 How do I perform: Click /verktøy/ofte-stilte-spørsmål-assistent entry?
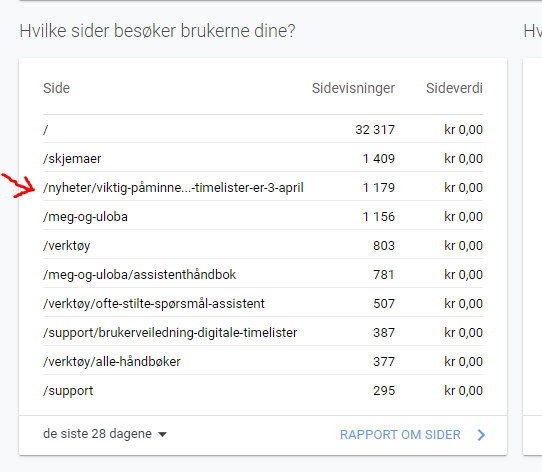pos(153,304)
